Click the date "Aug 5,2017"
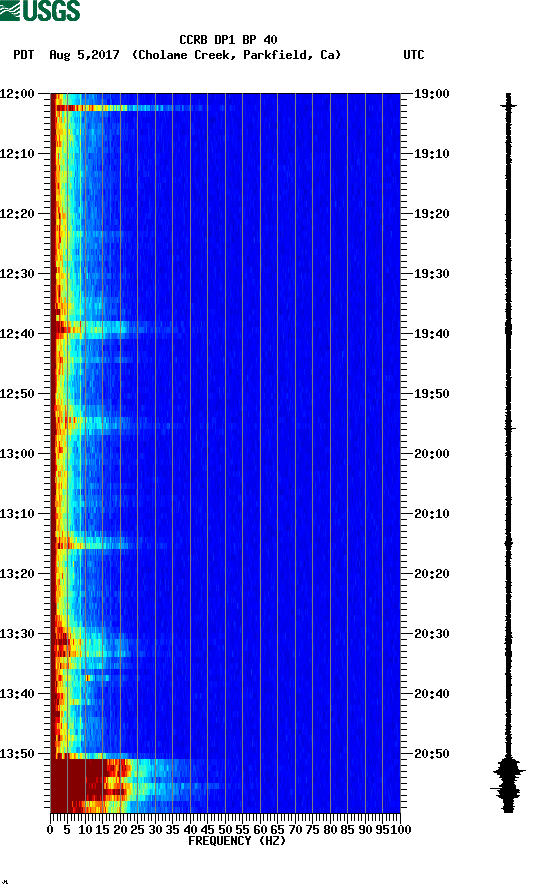Viewport: 552px width, 893px height. click(84, 55)
